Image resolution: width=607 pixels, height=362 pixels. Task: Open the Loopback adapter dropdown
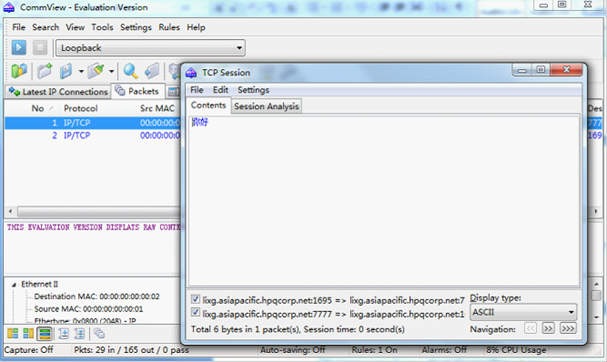click(x=150, y=48)
